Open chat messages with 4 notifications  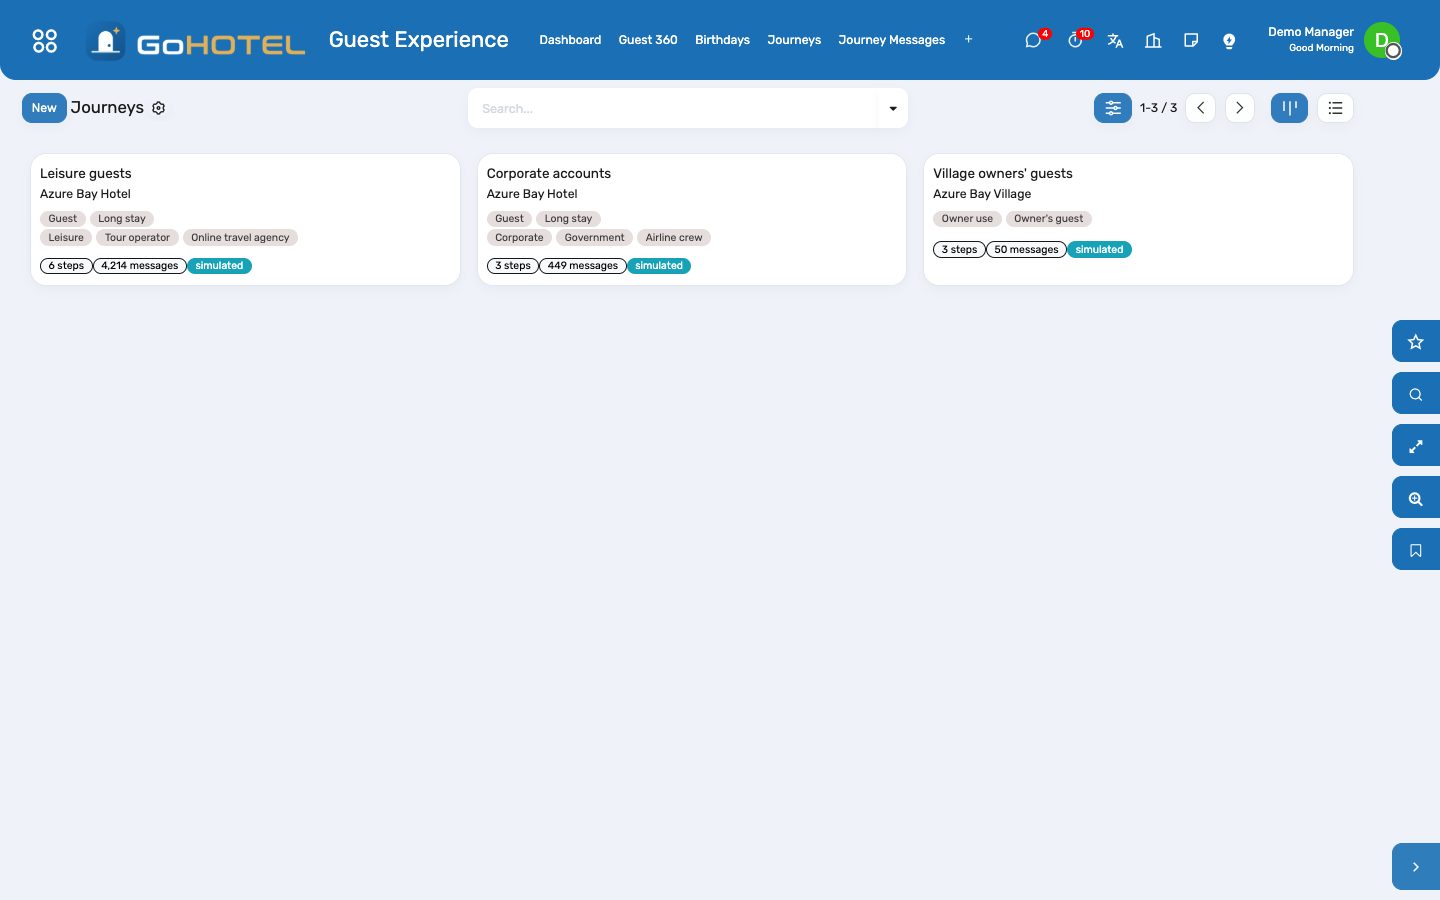tap(1033, 40)
